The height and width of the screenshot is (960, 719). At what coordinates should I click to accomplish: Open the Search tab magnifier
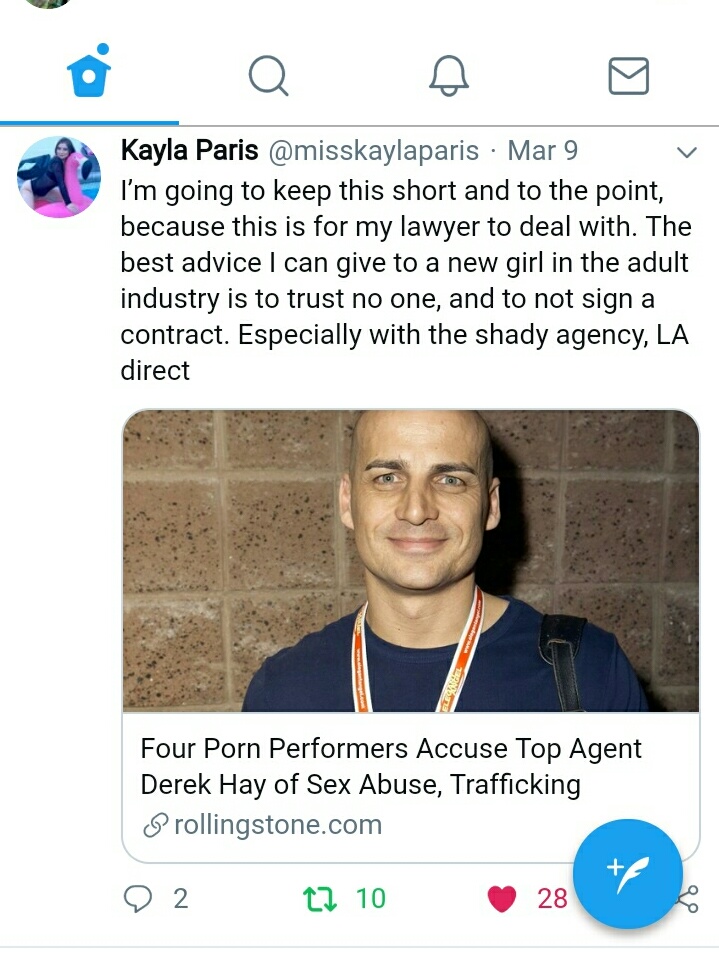pos(268,76)
